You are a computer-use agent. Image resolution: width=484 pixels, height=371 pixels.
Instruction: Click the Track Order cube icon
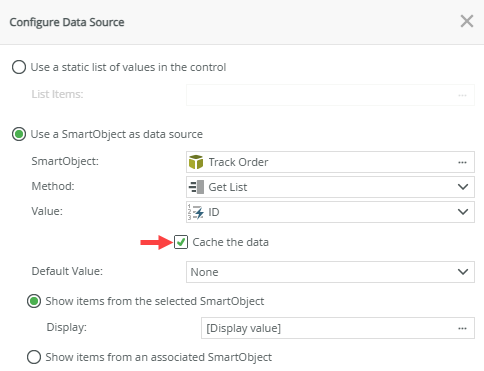pos(196,162)
